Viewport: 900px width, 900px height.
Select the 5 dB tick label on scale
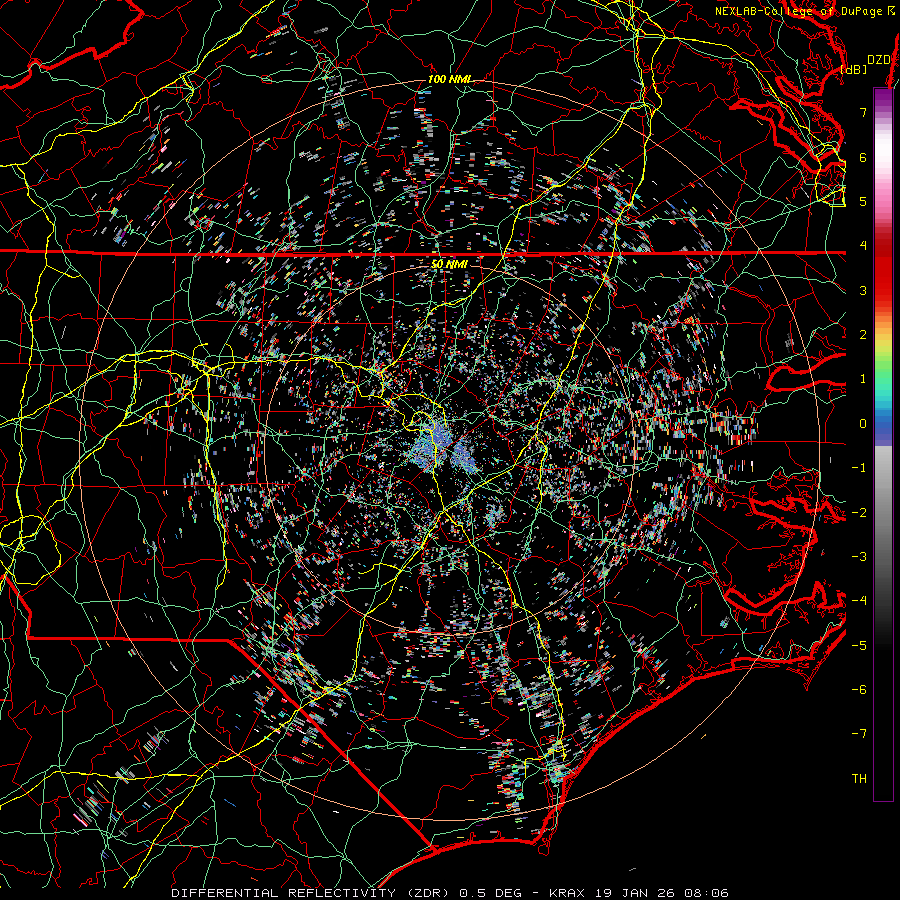click(x=863, y=201)
